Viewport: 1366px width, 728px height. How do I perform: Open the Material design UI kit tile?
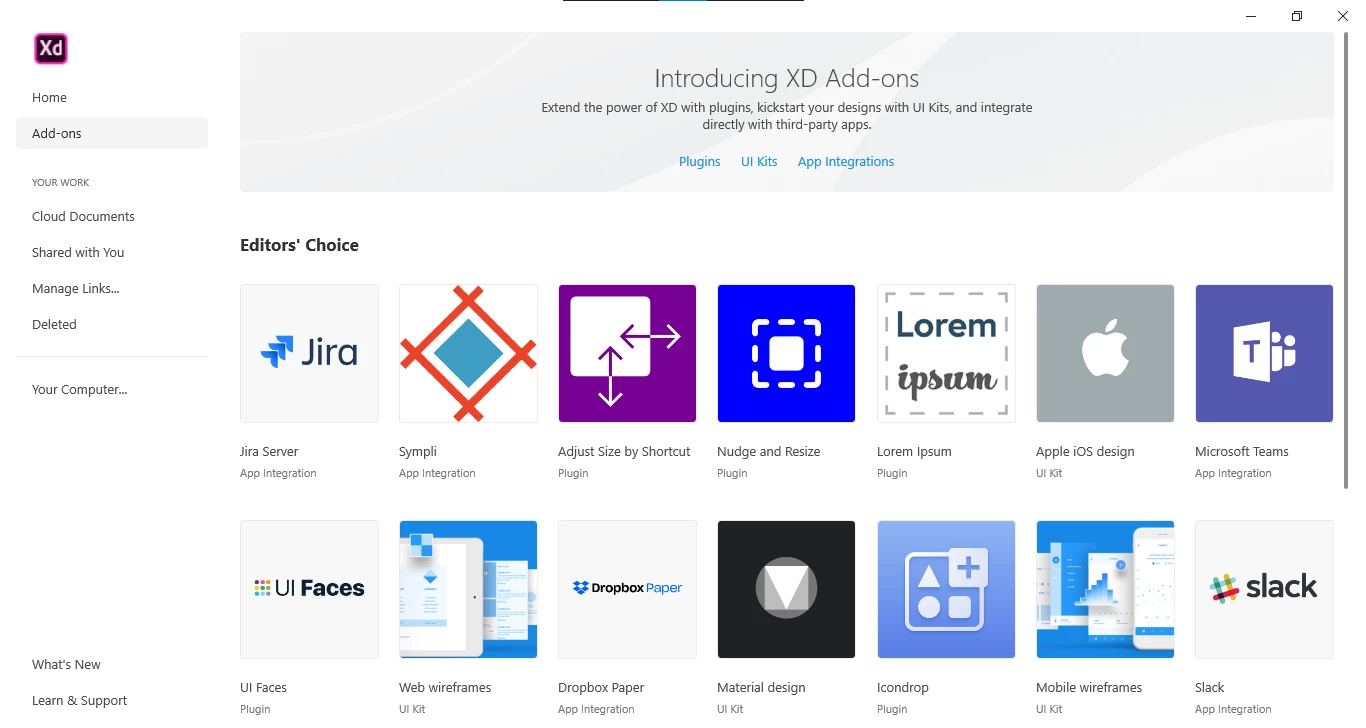pyautogui.click(x=786, y=589)
